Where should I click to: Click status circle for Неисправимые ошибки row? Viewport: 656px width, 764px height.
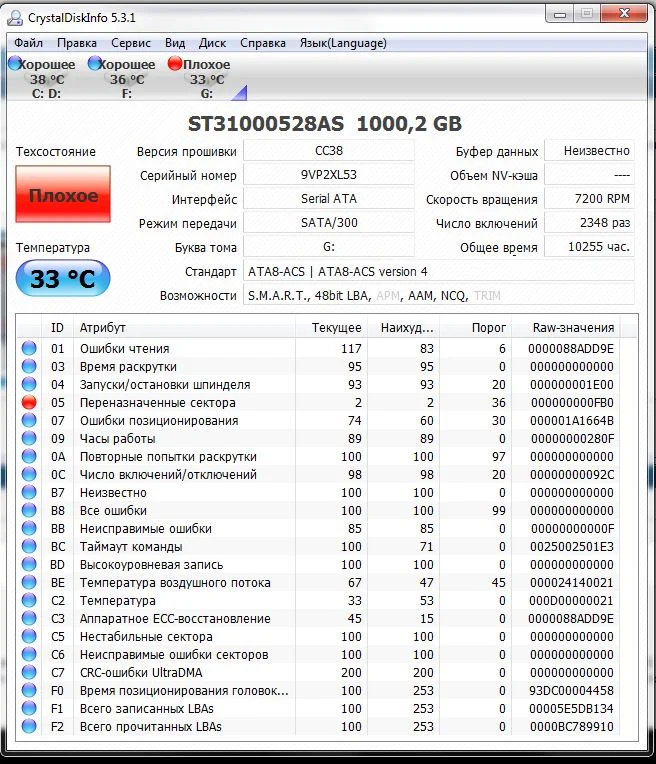29,528
